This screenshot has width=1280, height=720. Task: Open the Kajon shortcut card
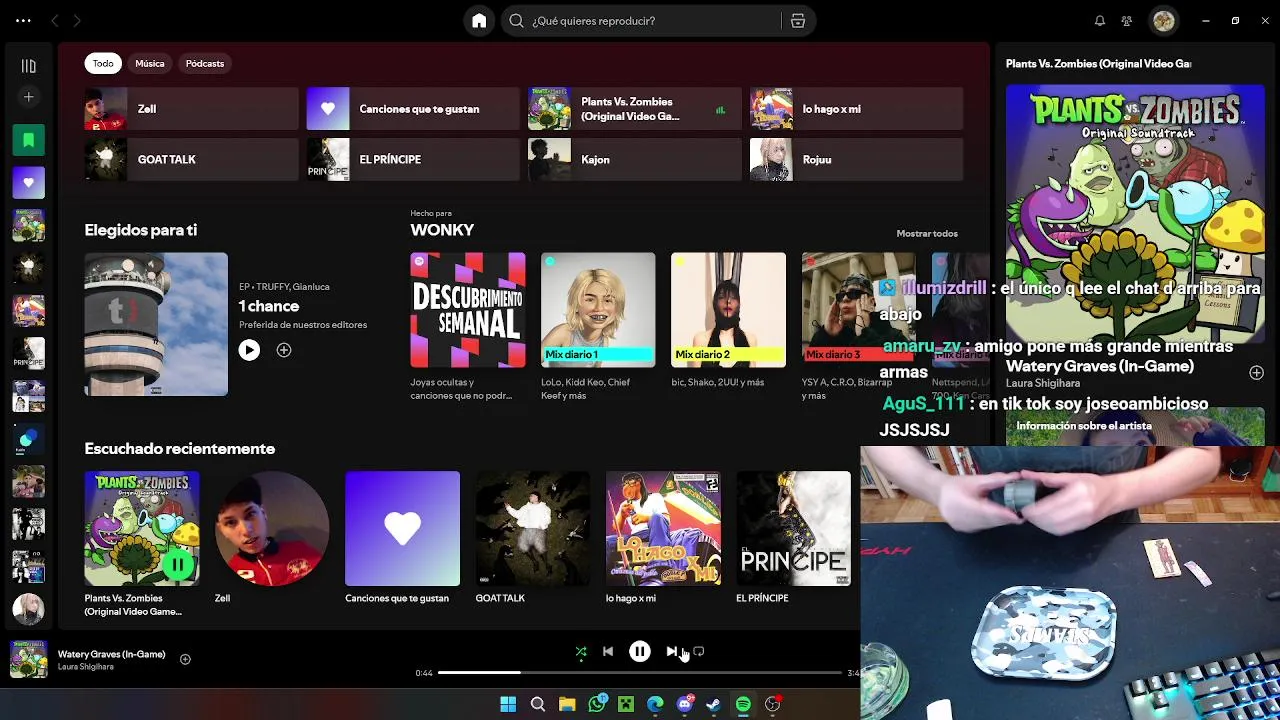click(x=635, y=159)
